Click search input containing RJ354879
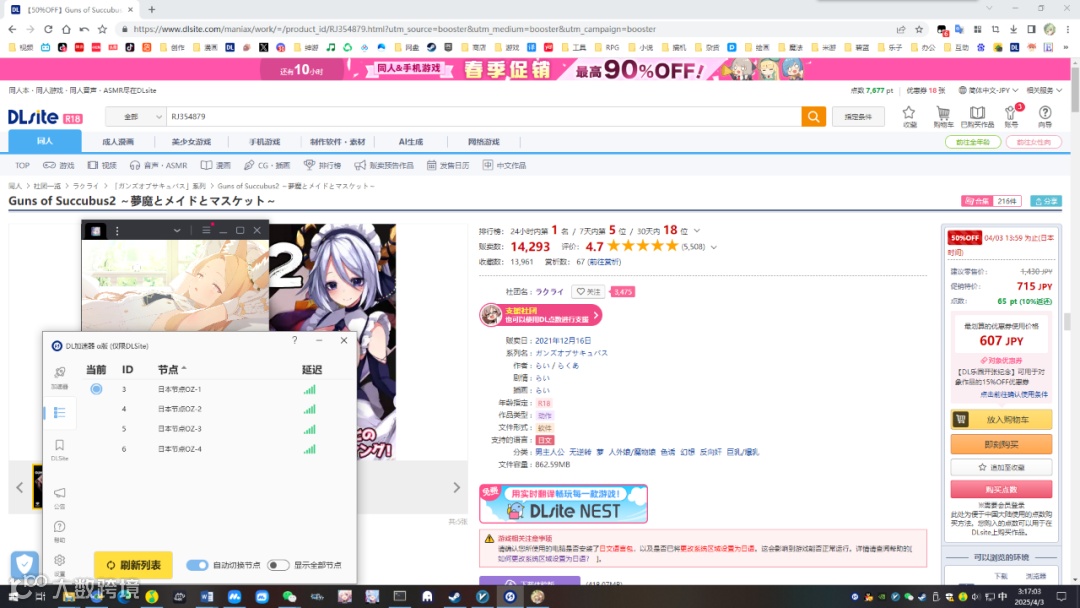 tap(484, 116)
